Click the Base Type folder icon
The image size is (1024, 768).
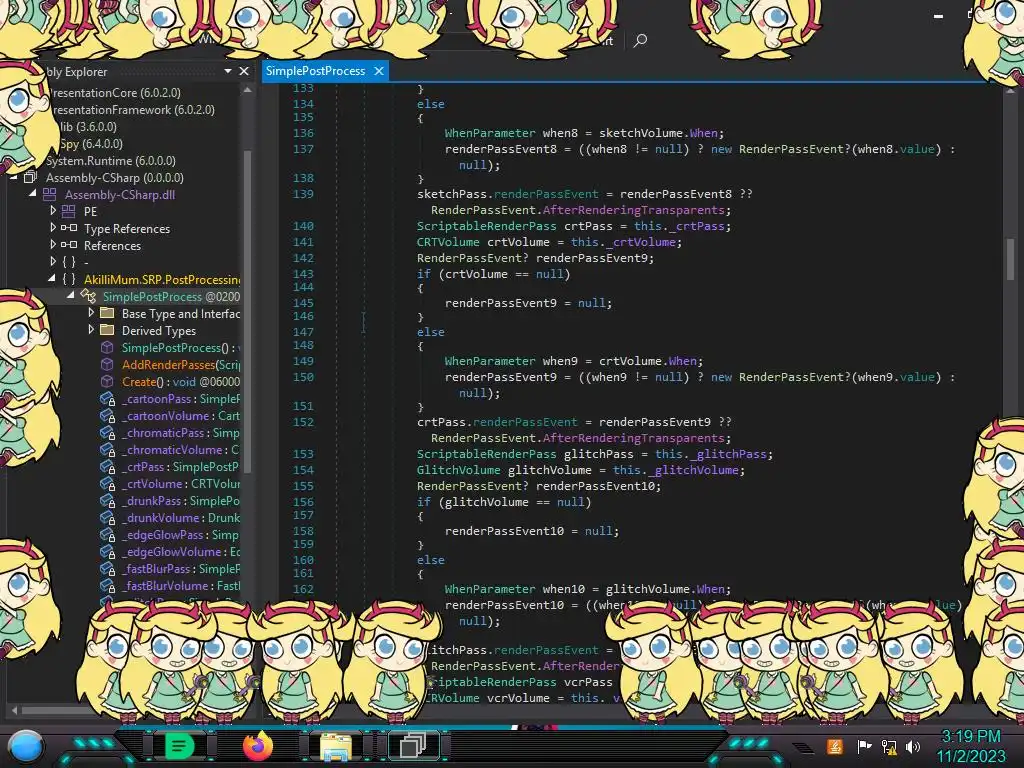[x=107, y=313]
